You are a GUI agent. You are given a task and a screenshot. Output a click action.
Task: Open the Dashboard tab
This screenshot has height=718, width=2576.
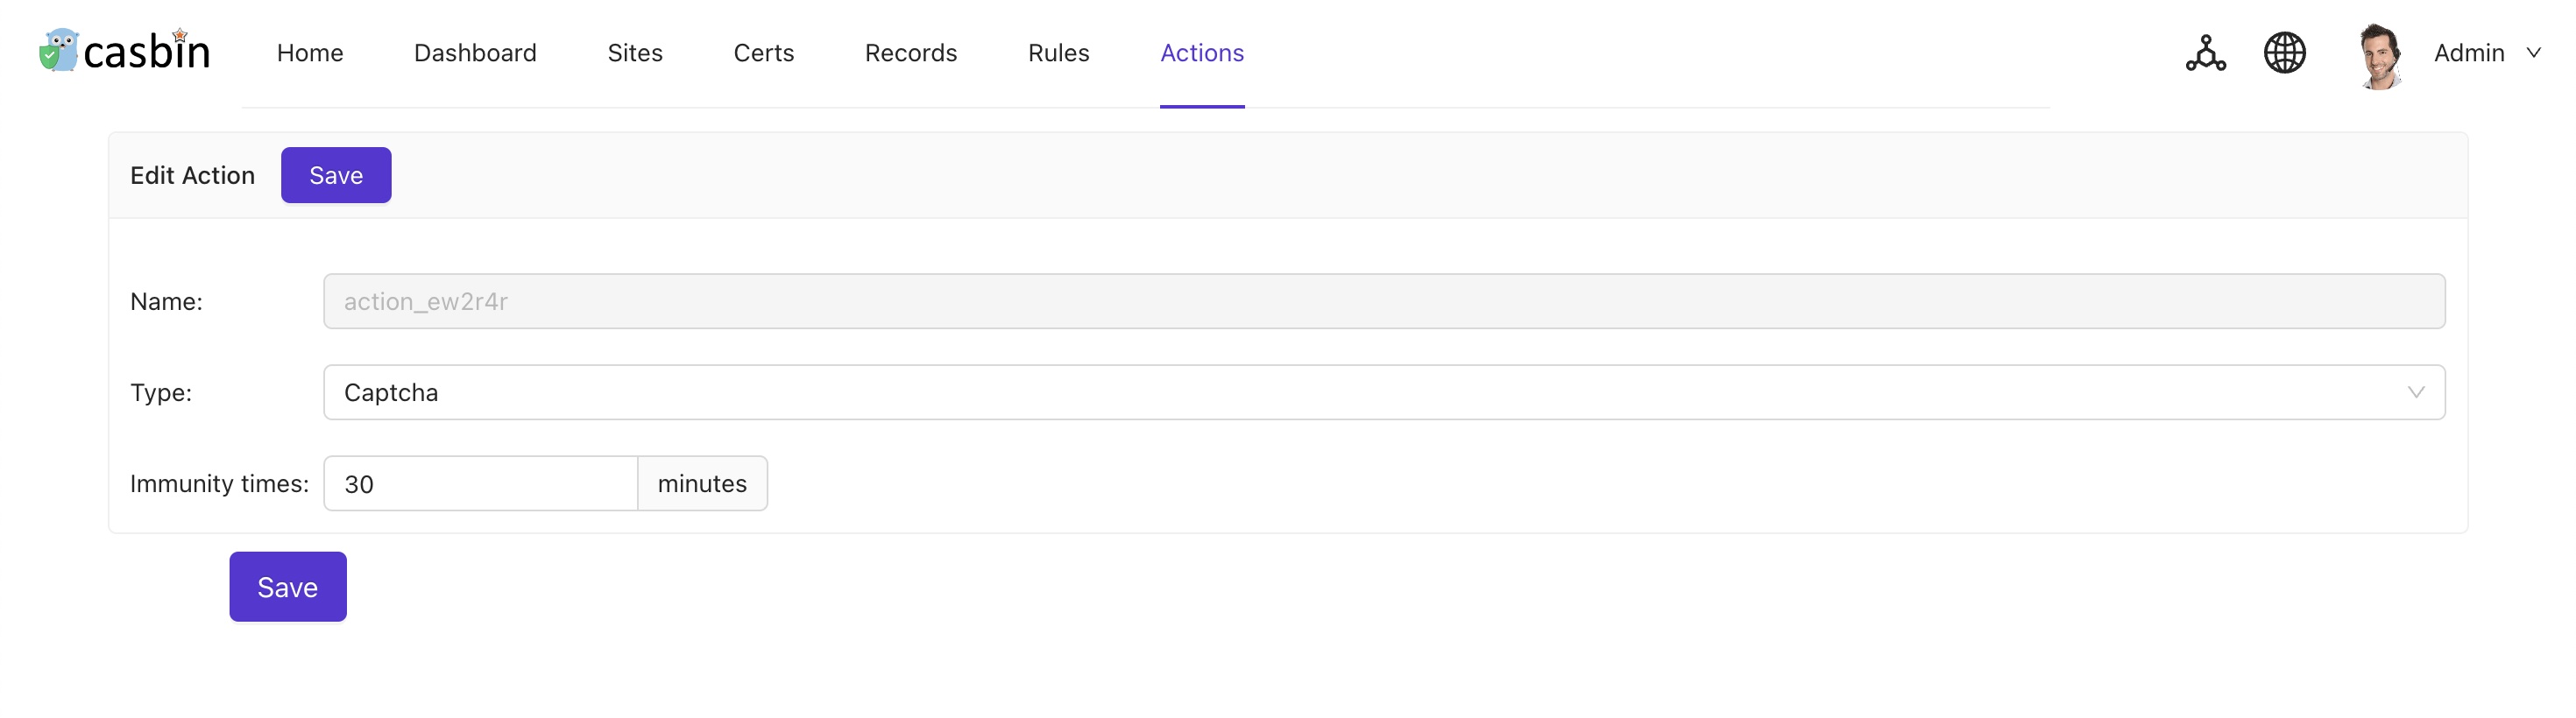click(x=475, y=53)
